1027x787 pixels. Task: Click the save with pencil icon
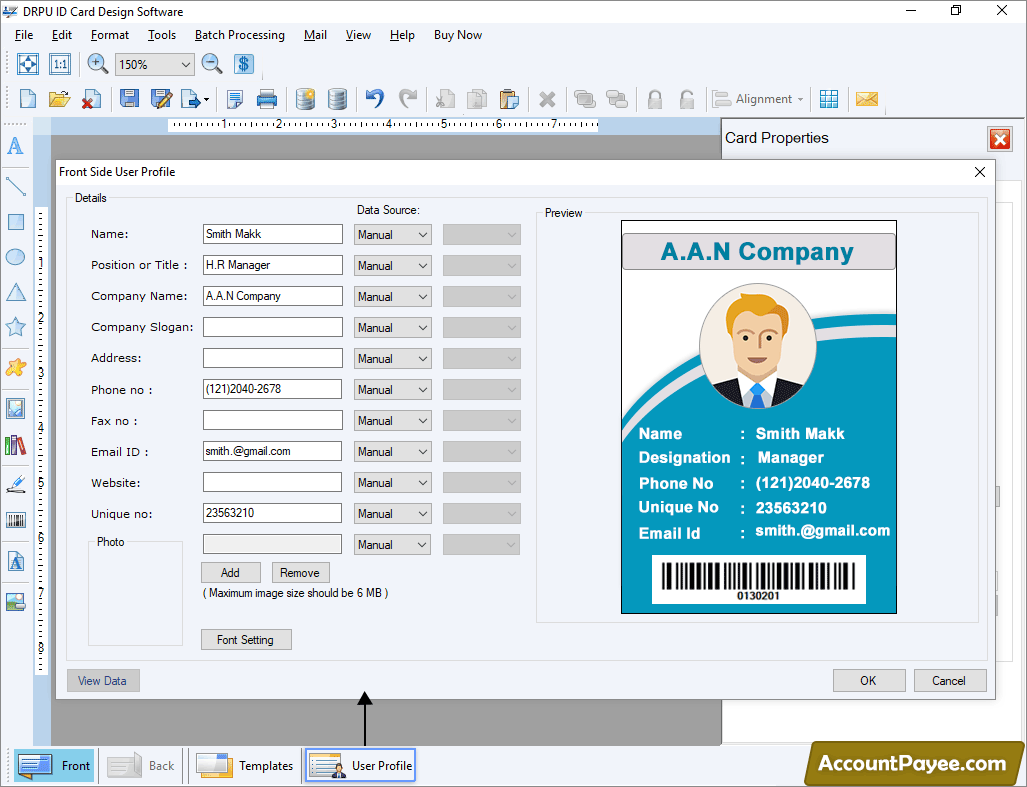(x=161, y=99)
